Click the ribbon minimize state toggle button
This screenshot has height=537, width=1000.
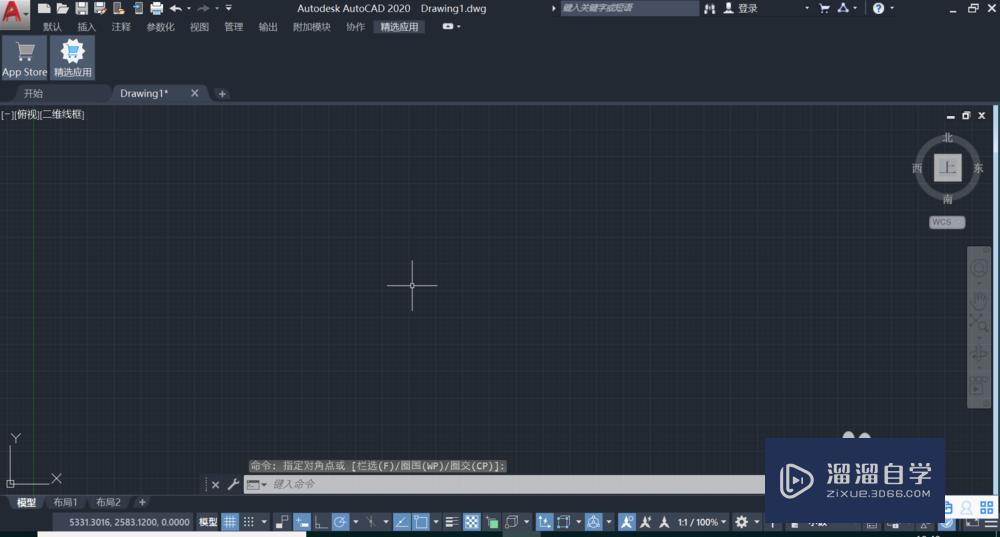point(448,26)
